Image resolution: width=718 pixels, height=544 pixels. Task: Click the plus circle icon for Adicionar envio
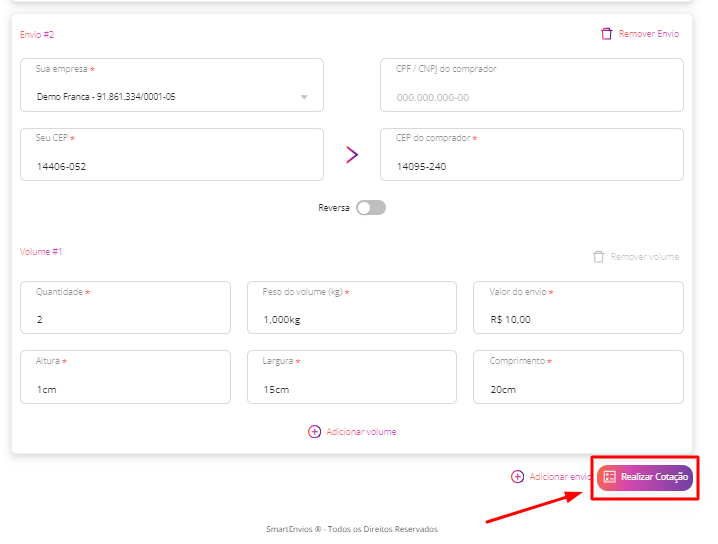pyautogui.click(x=517, y=477)
